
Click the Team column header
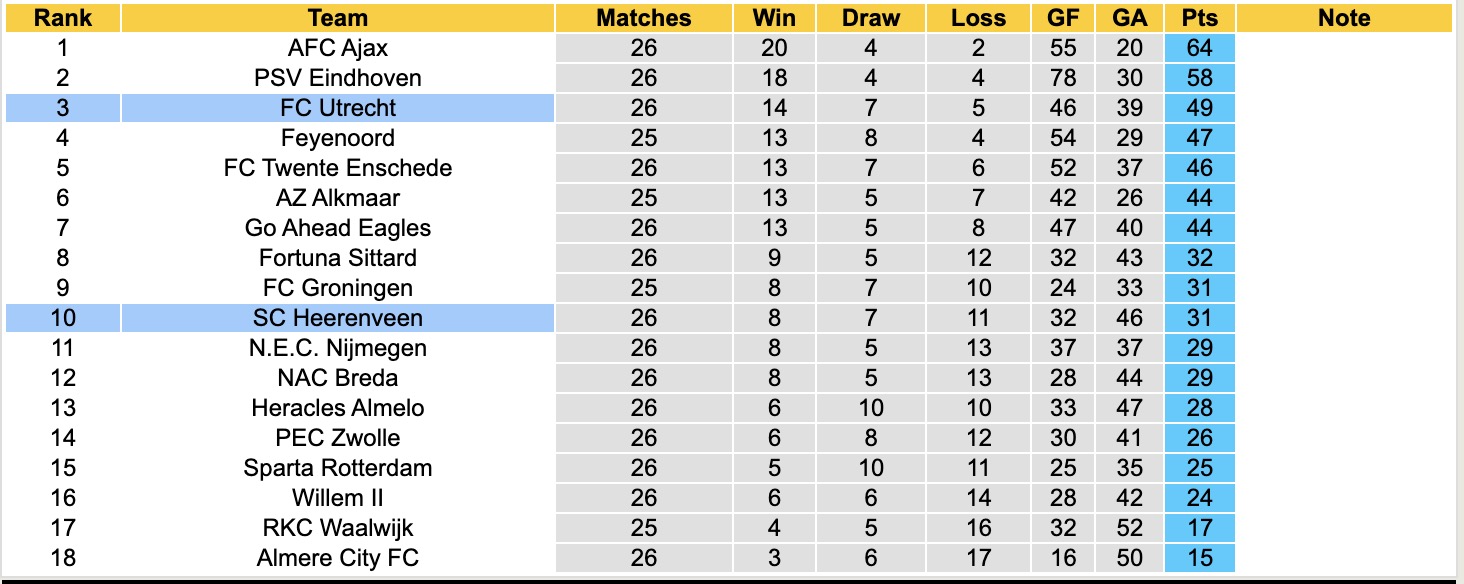[338, 18]
